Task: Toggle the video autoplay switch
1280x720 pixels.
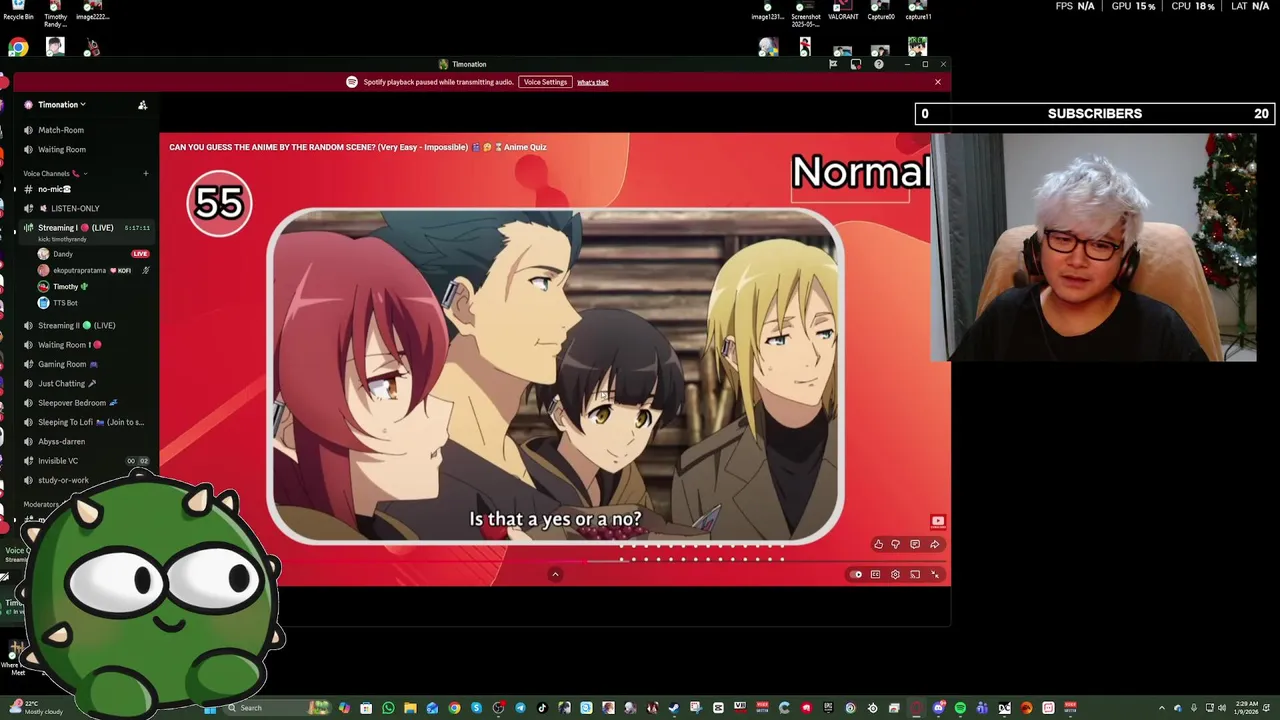Action: pos(856,575)
